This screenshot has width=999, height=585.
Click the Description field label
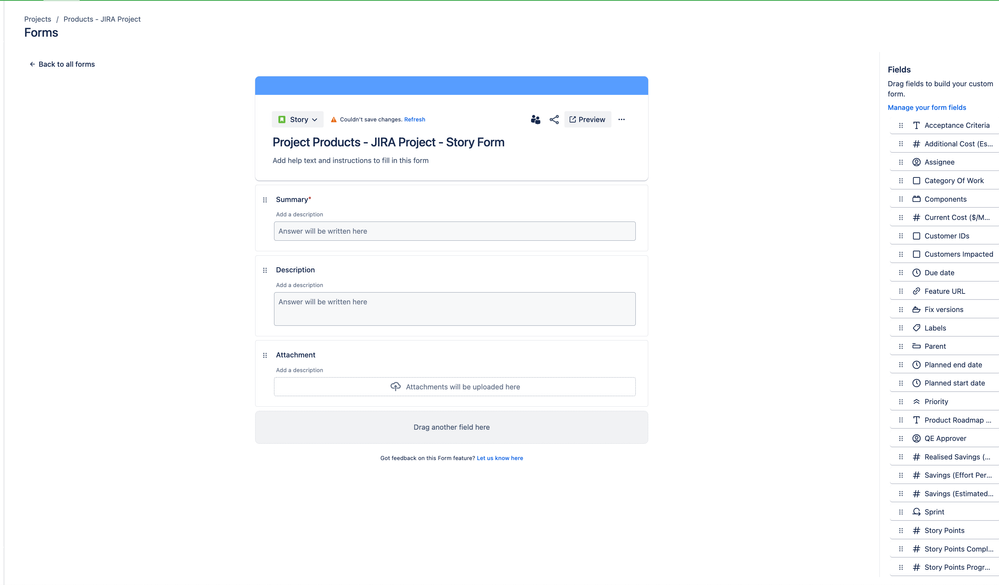tap(295, 270)
